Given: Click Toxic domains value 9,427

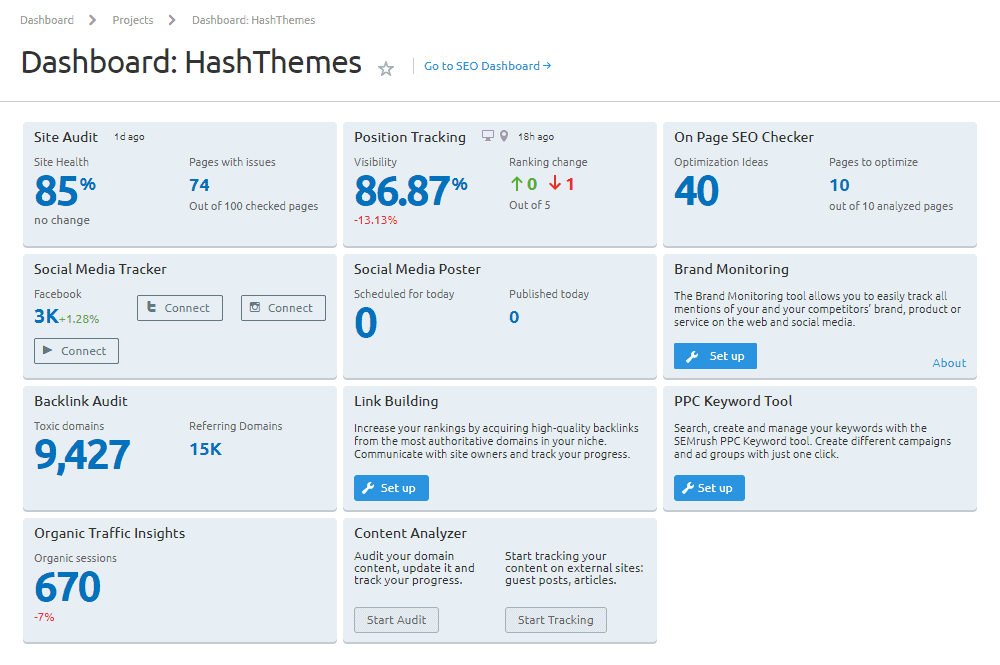Looking at the screenshot, I should point(82,455).
